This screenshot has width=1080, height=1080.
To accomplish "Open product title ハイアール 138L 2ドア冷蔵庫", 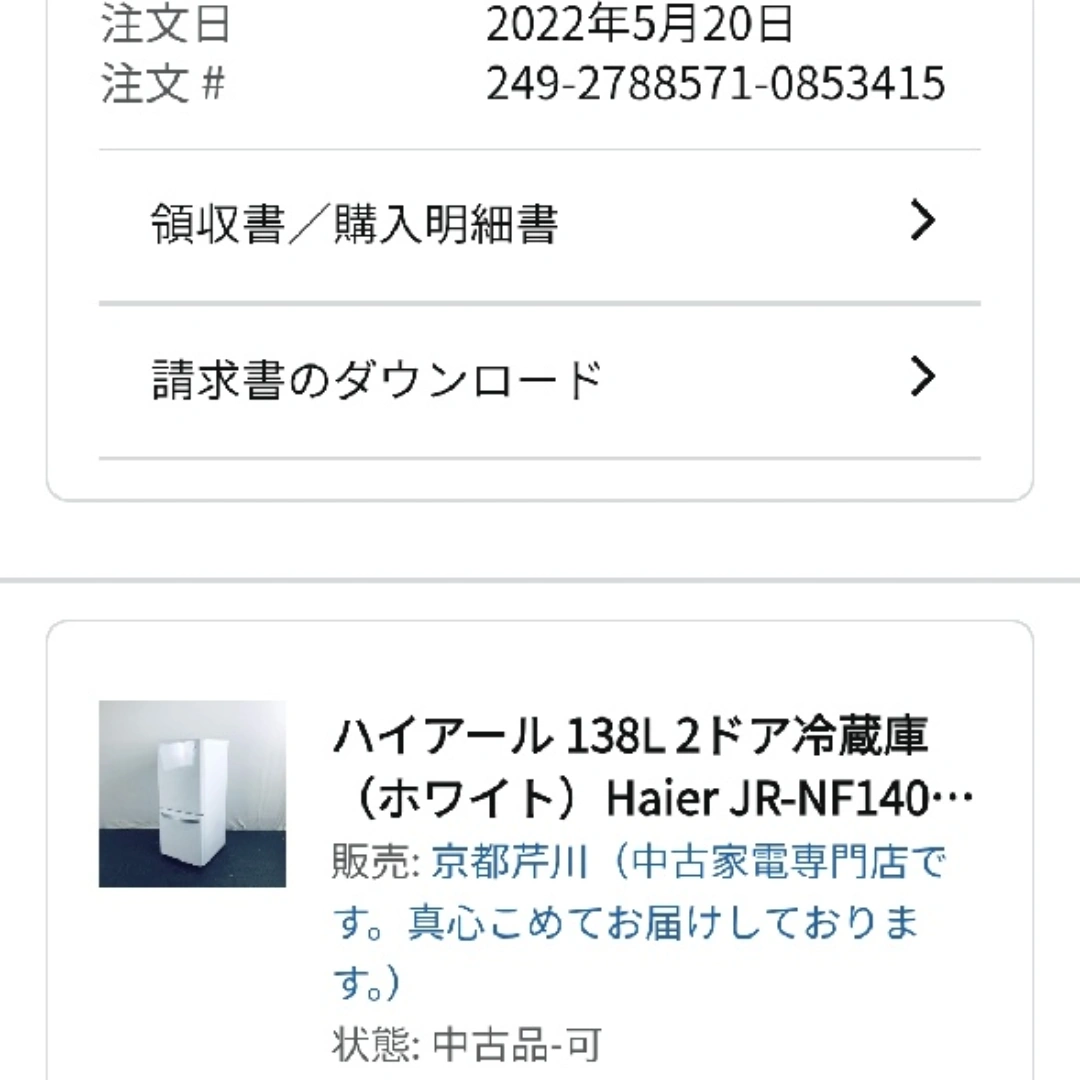I will (x=630, y=736).
